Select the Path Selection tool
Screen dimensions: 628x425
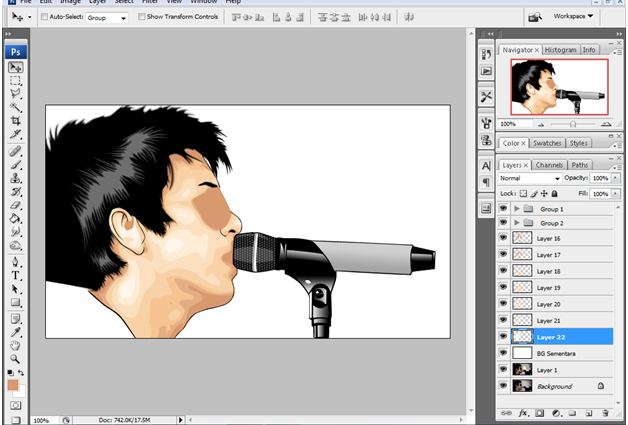[x=16, y=289]
